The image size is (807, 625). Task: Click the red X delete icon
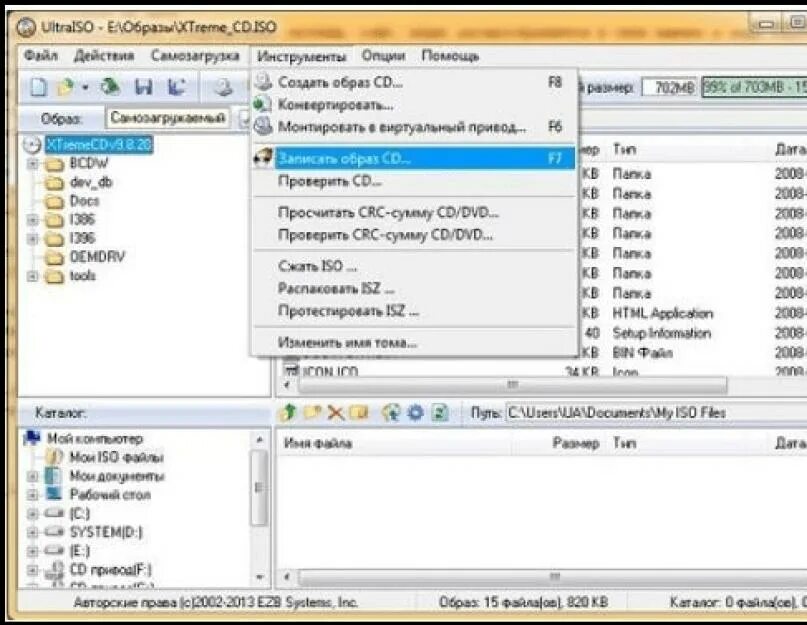tap(336, 412)
